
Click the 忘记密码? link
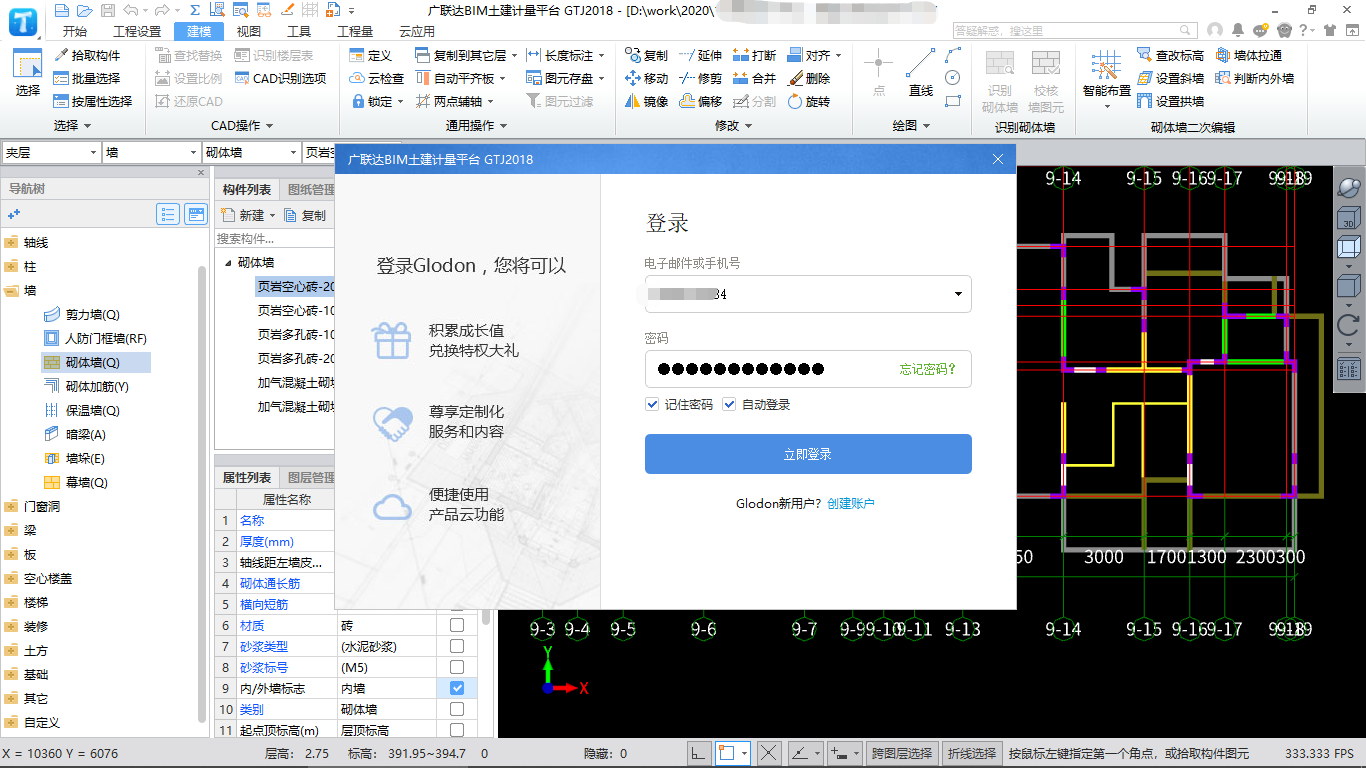[x=928, y=369]
